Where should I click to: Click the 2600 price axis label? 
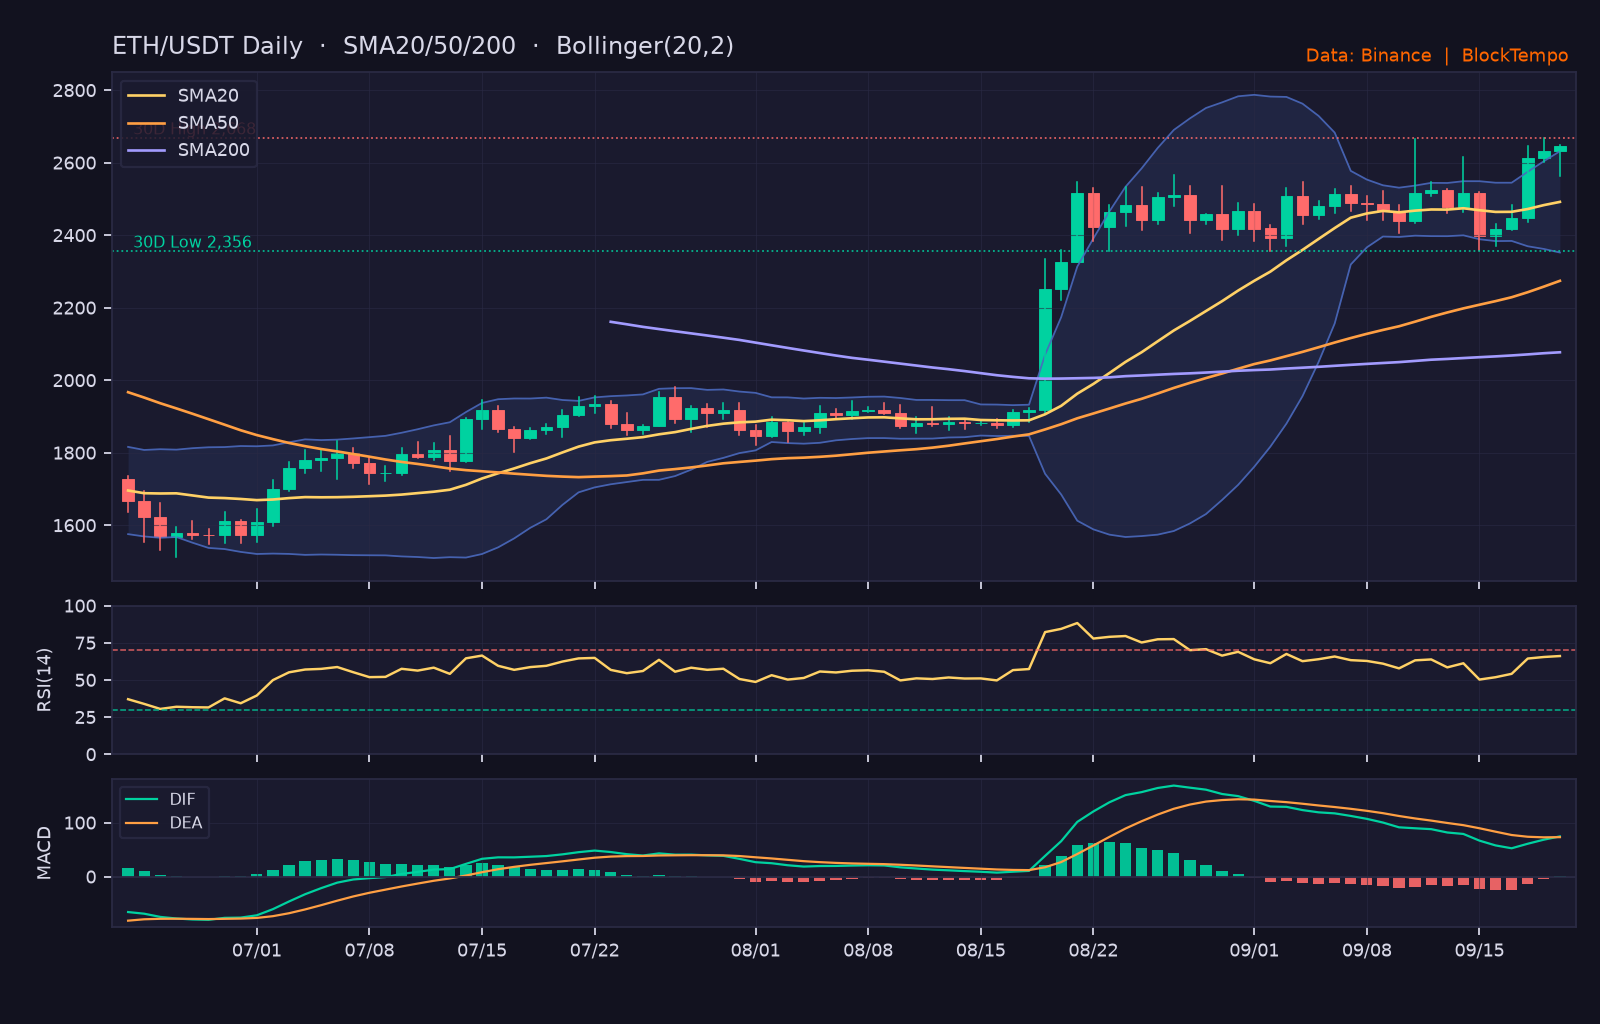pos(75,163)
